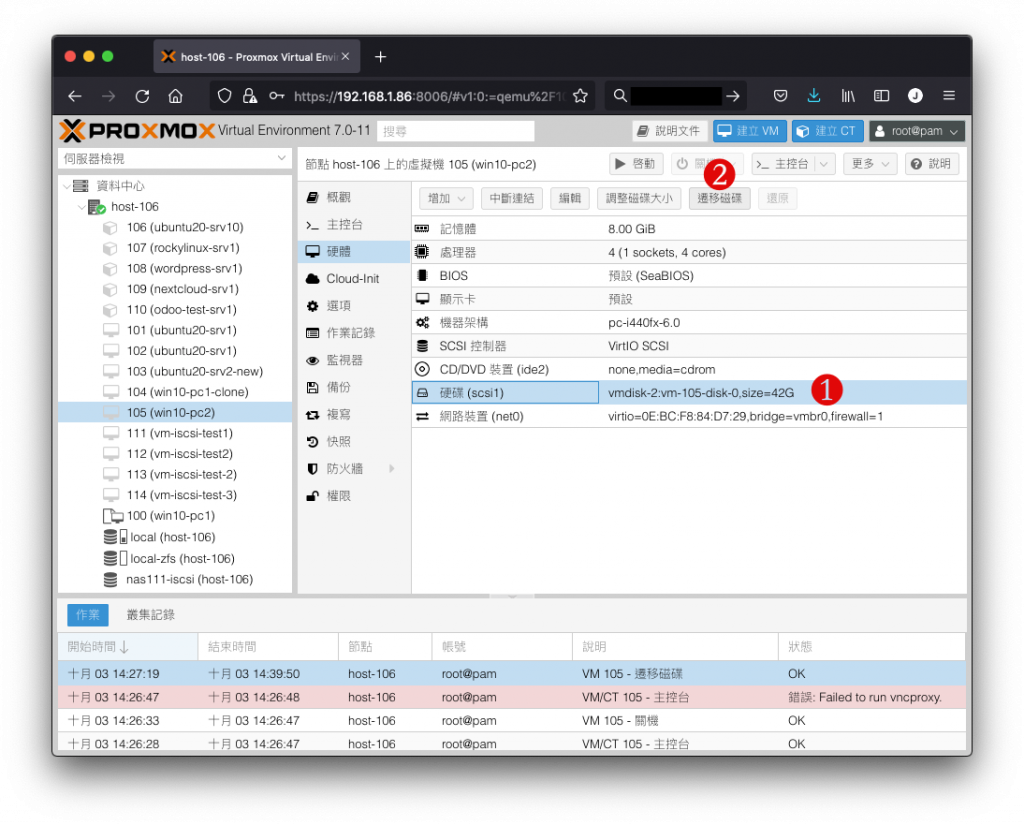
Task: Open the browser downloads icon
Action: pos(813,96)
